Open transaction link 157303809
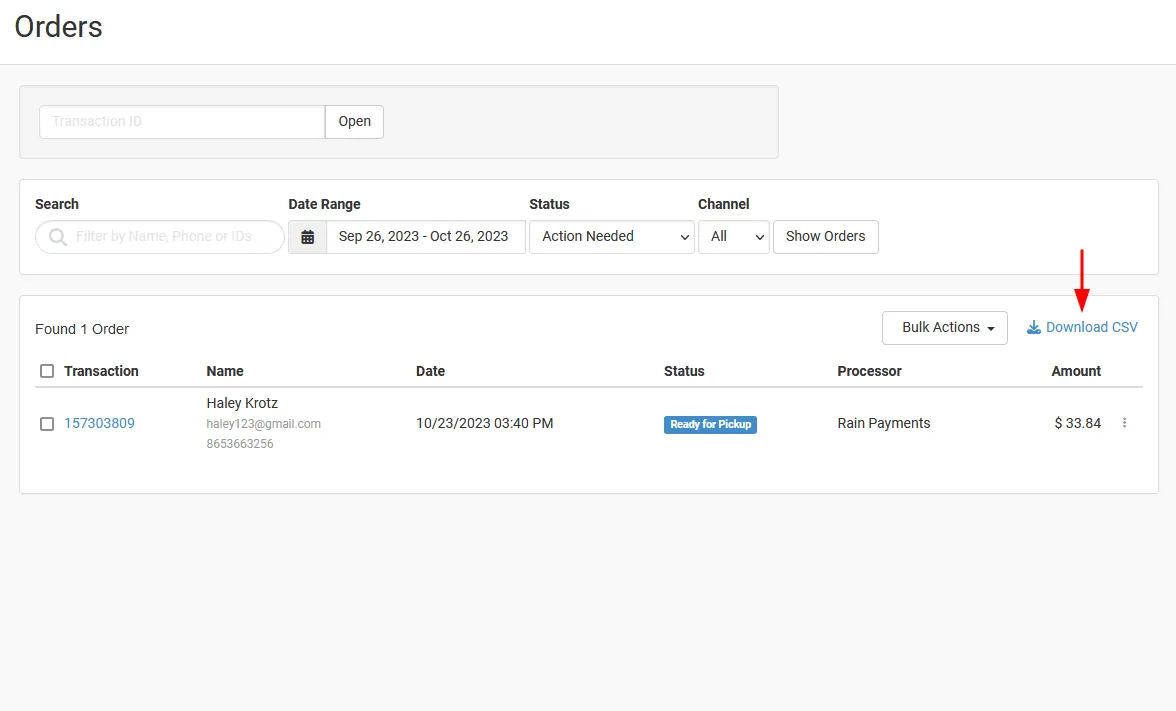The image size is (1176, 711). click(x=99, y=423)
